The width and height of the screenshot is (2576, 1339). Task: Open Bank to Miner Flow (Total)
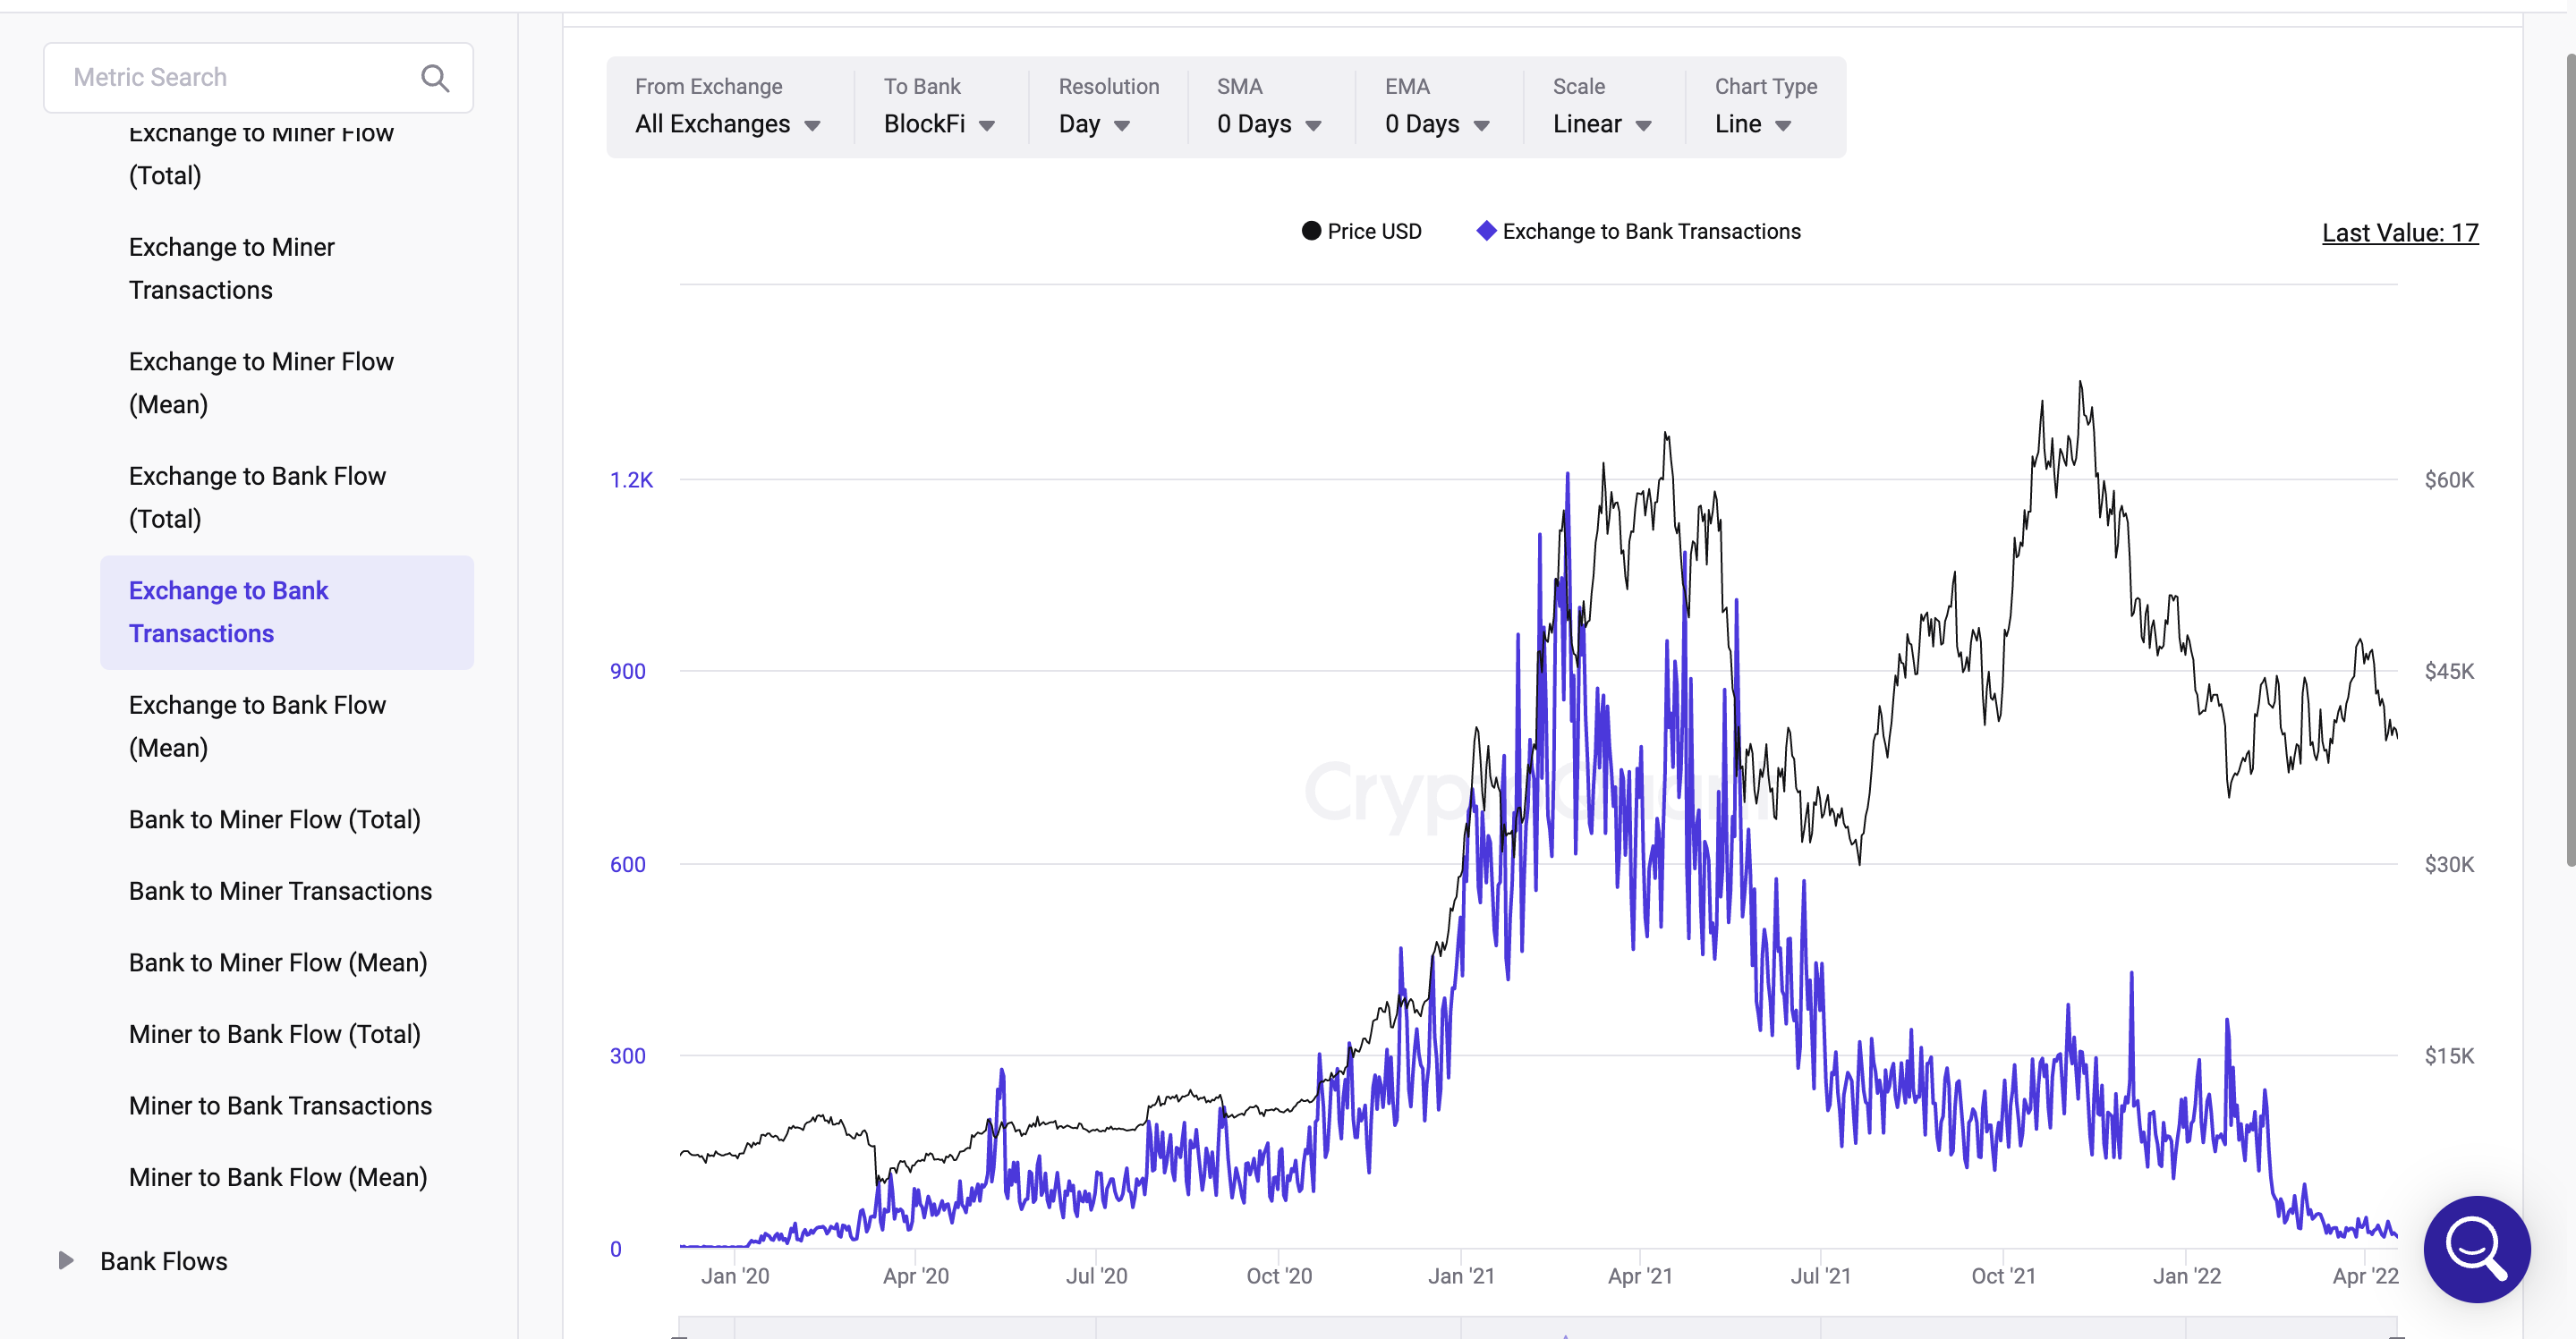pyautogui.click(x=275, y=819)
